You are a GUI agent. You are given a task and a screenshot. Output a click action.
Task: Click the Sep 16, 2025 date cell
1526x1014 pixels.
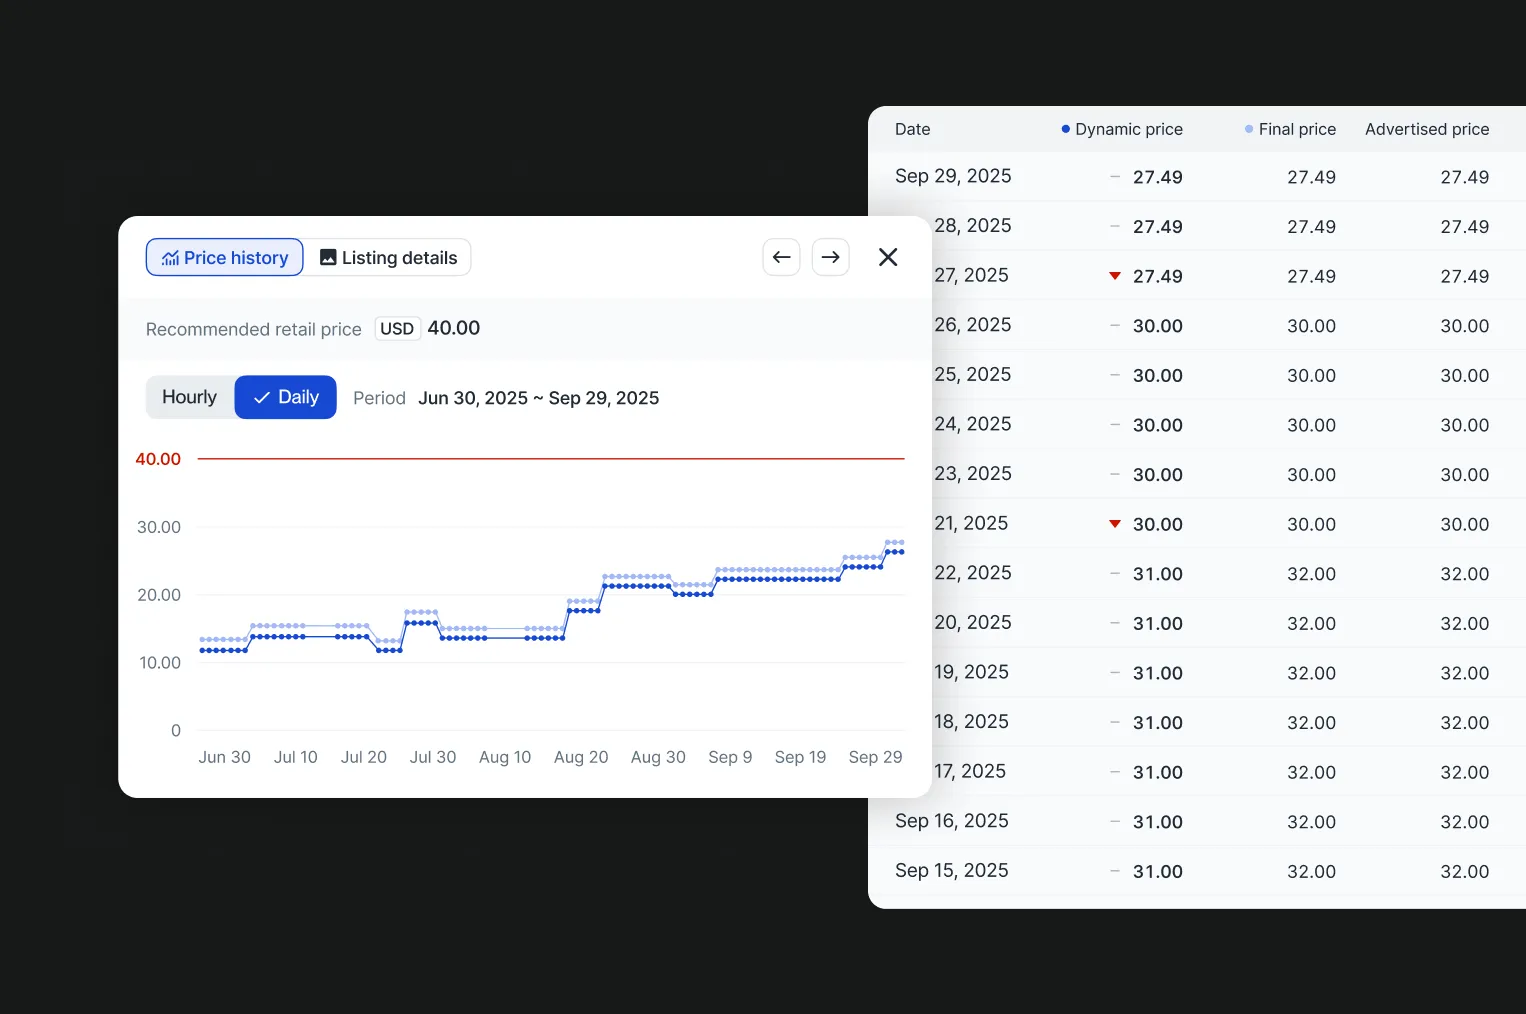[x=952, y=821]
